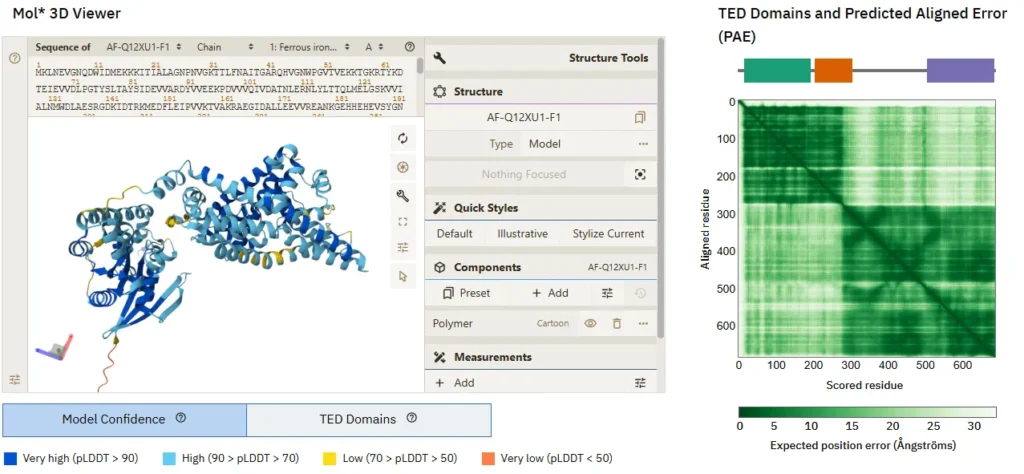Screen dimensions: 1024x474
Task: Toggle fullscreen expanded viewport icon
Action: coord(403,222)
